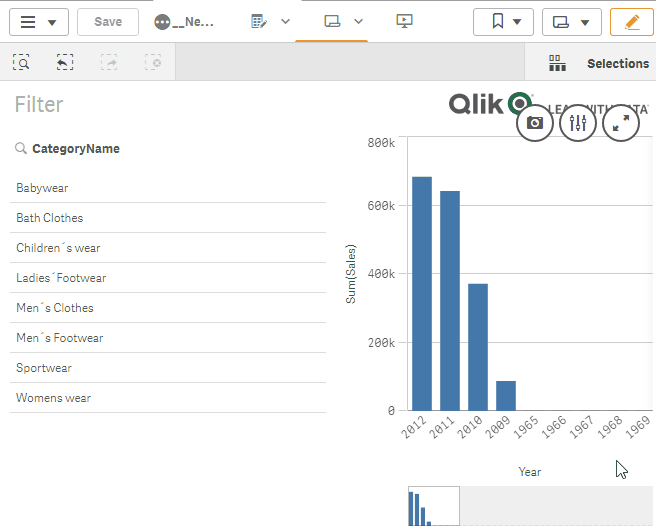Click the orange Edit pencil button
The width and height of the screenshot is (656, 530).
click(632, 22)
